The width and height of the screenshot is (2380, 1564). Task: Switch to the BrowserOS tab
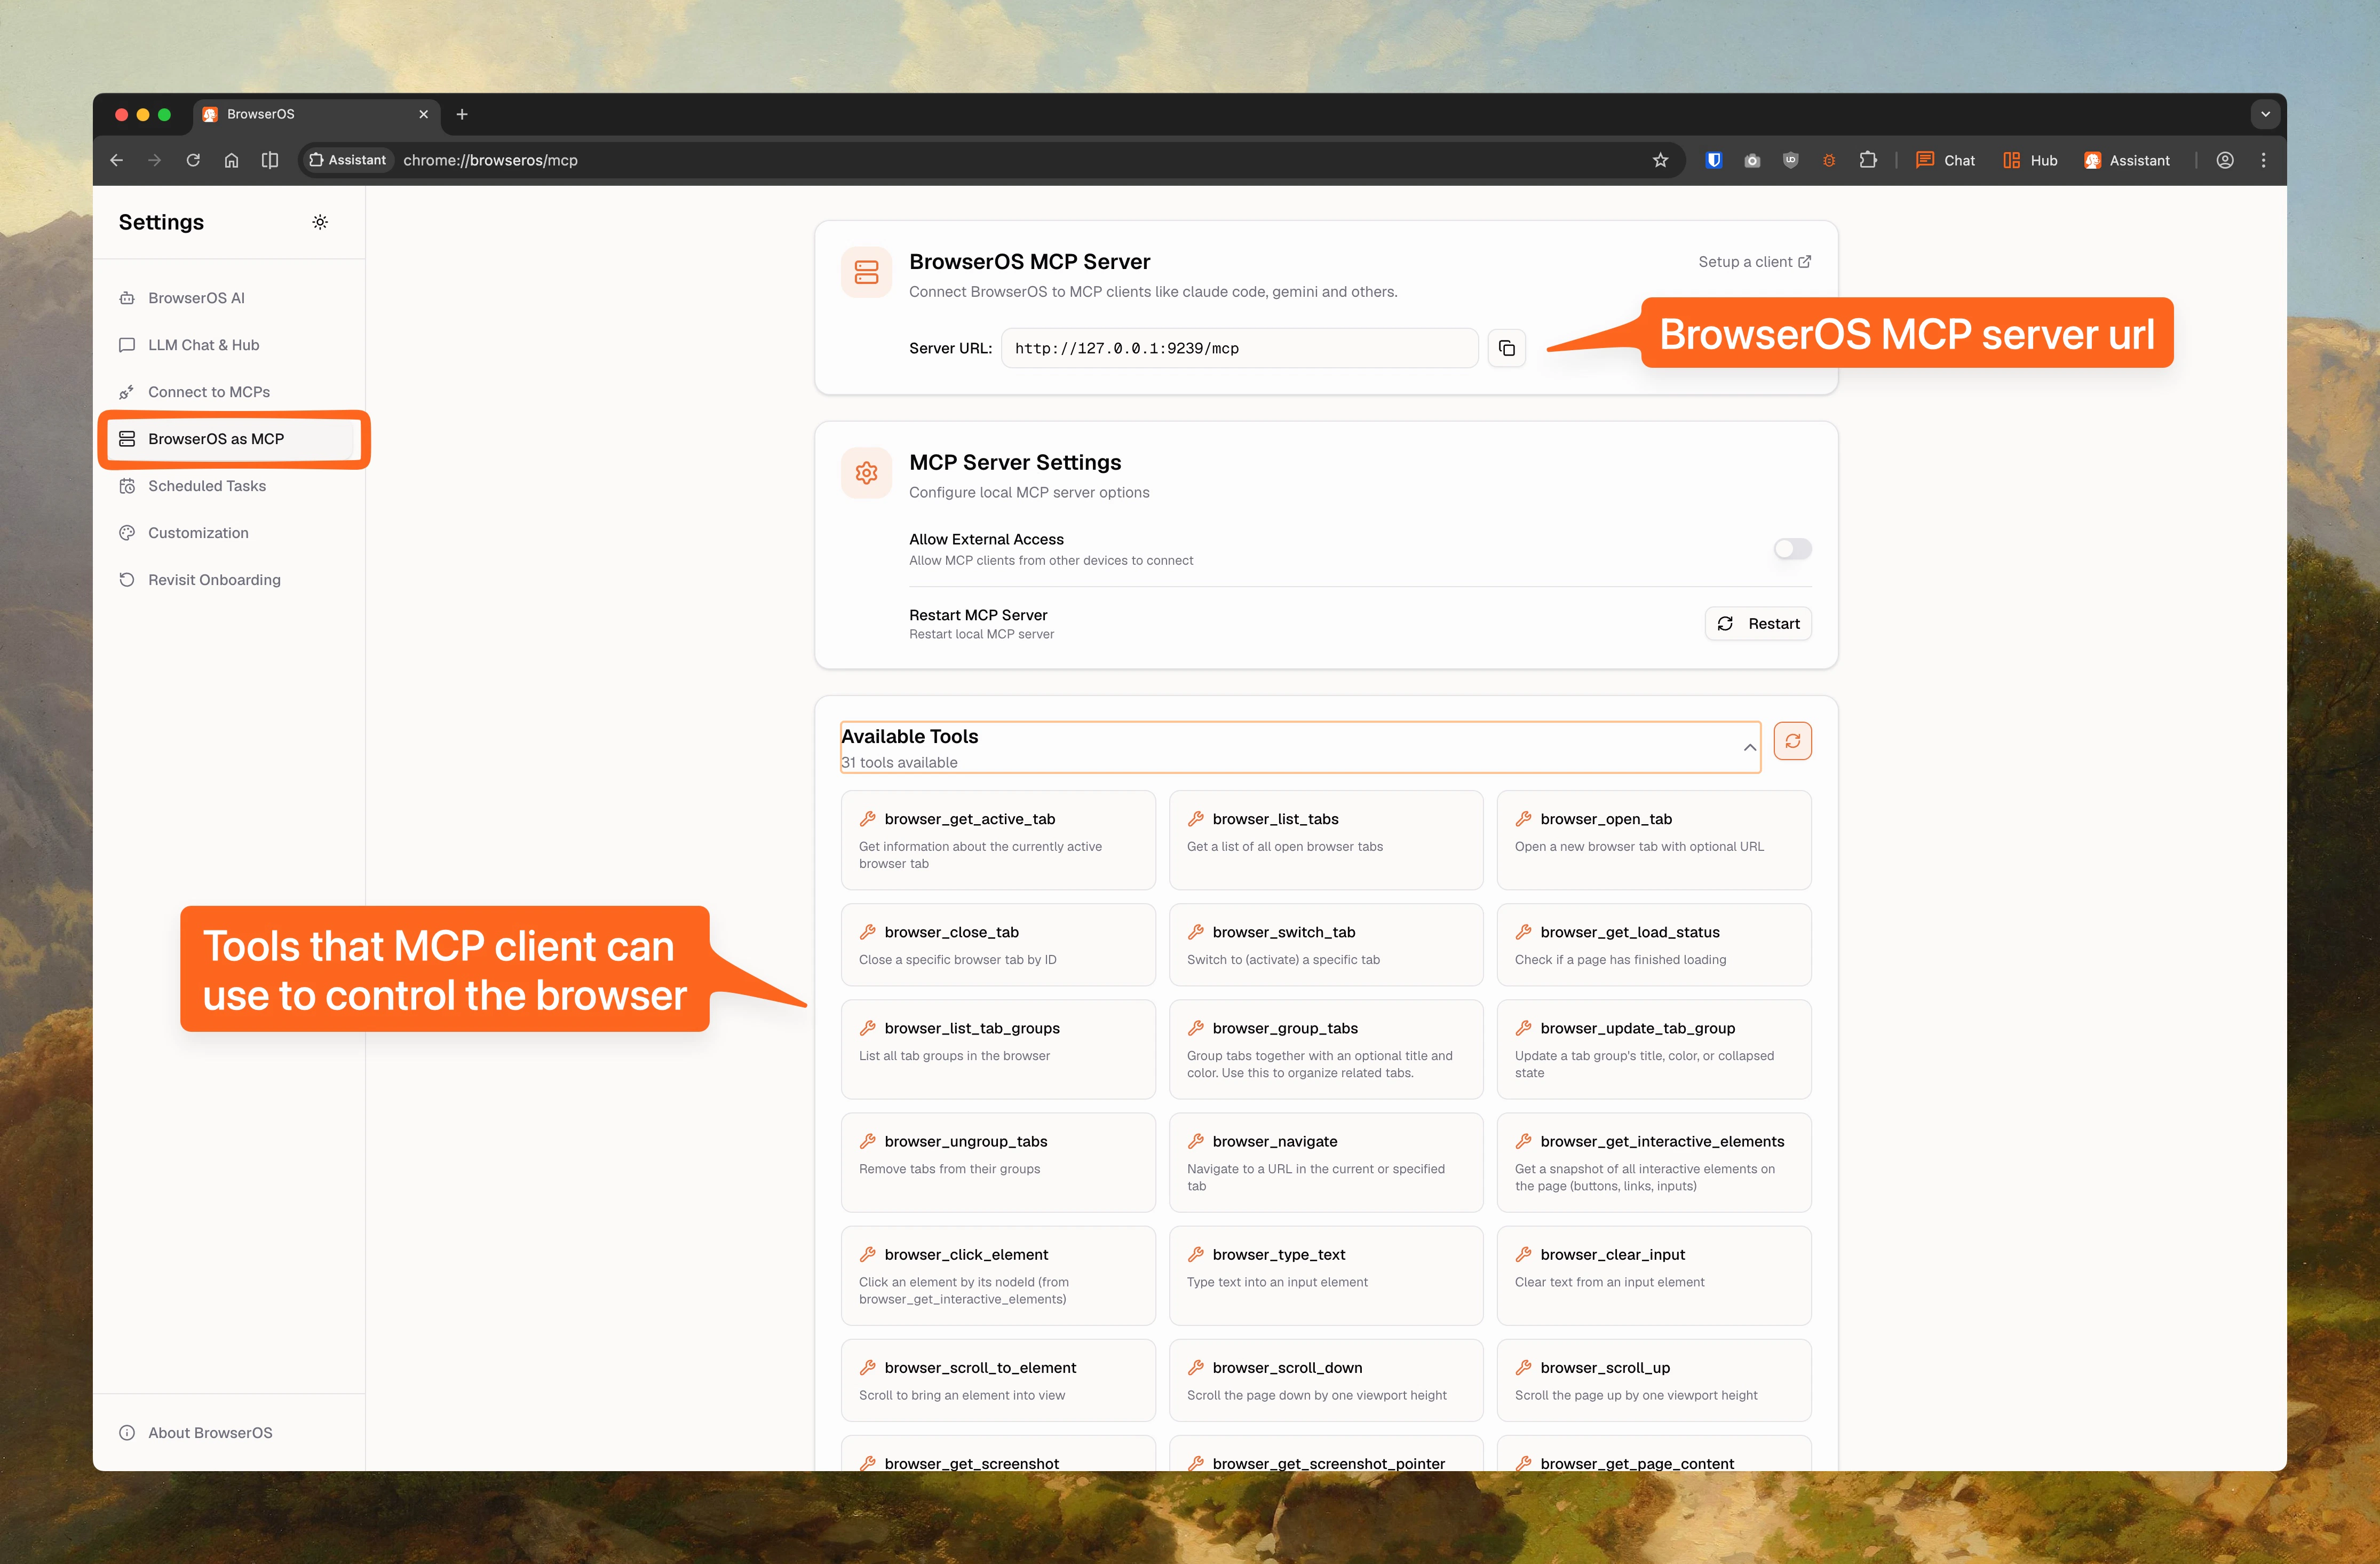pos(300,114)
